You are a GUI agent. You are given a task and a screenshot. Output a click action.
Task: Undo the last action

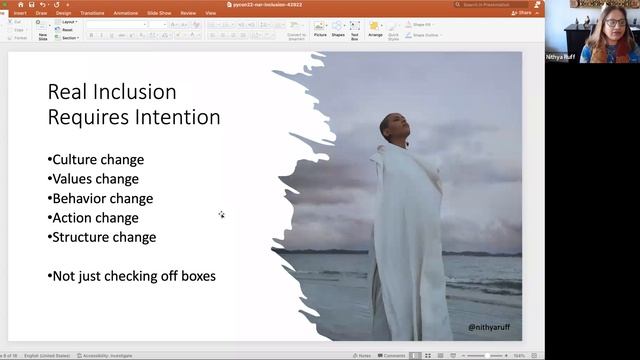pyautogui.click(x=43, y=4)
